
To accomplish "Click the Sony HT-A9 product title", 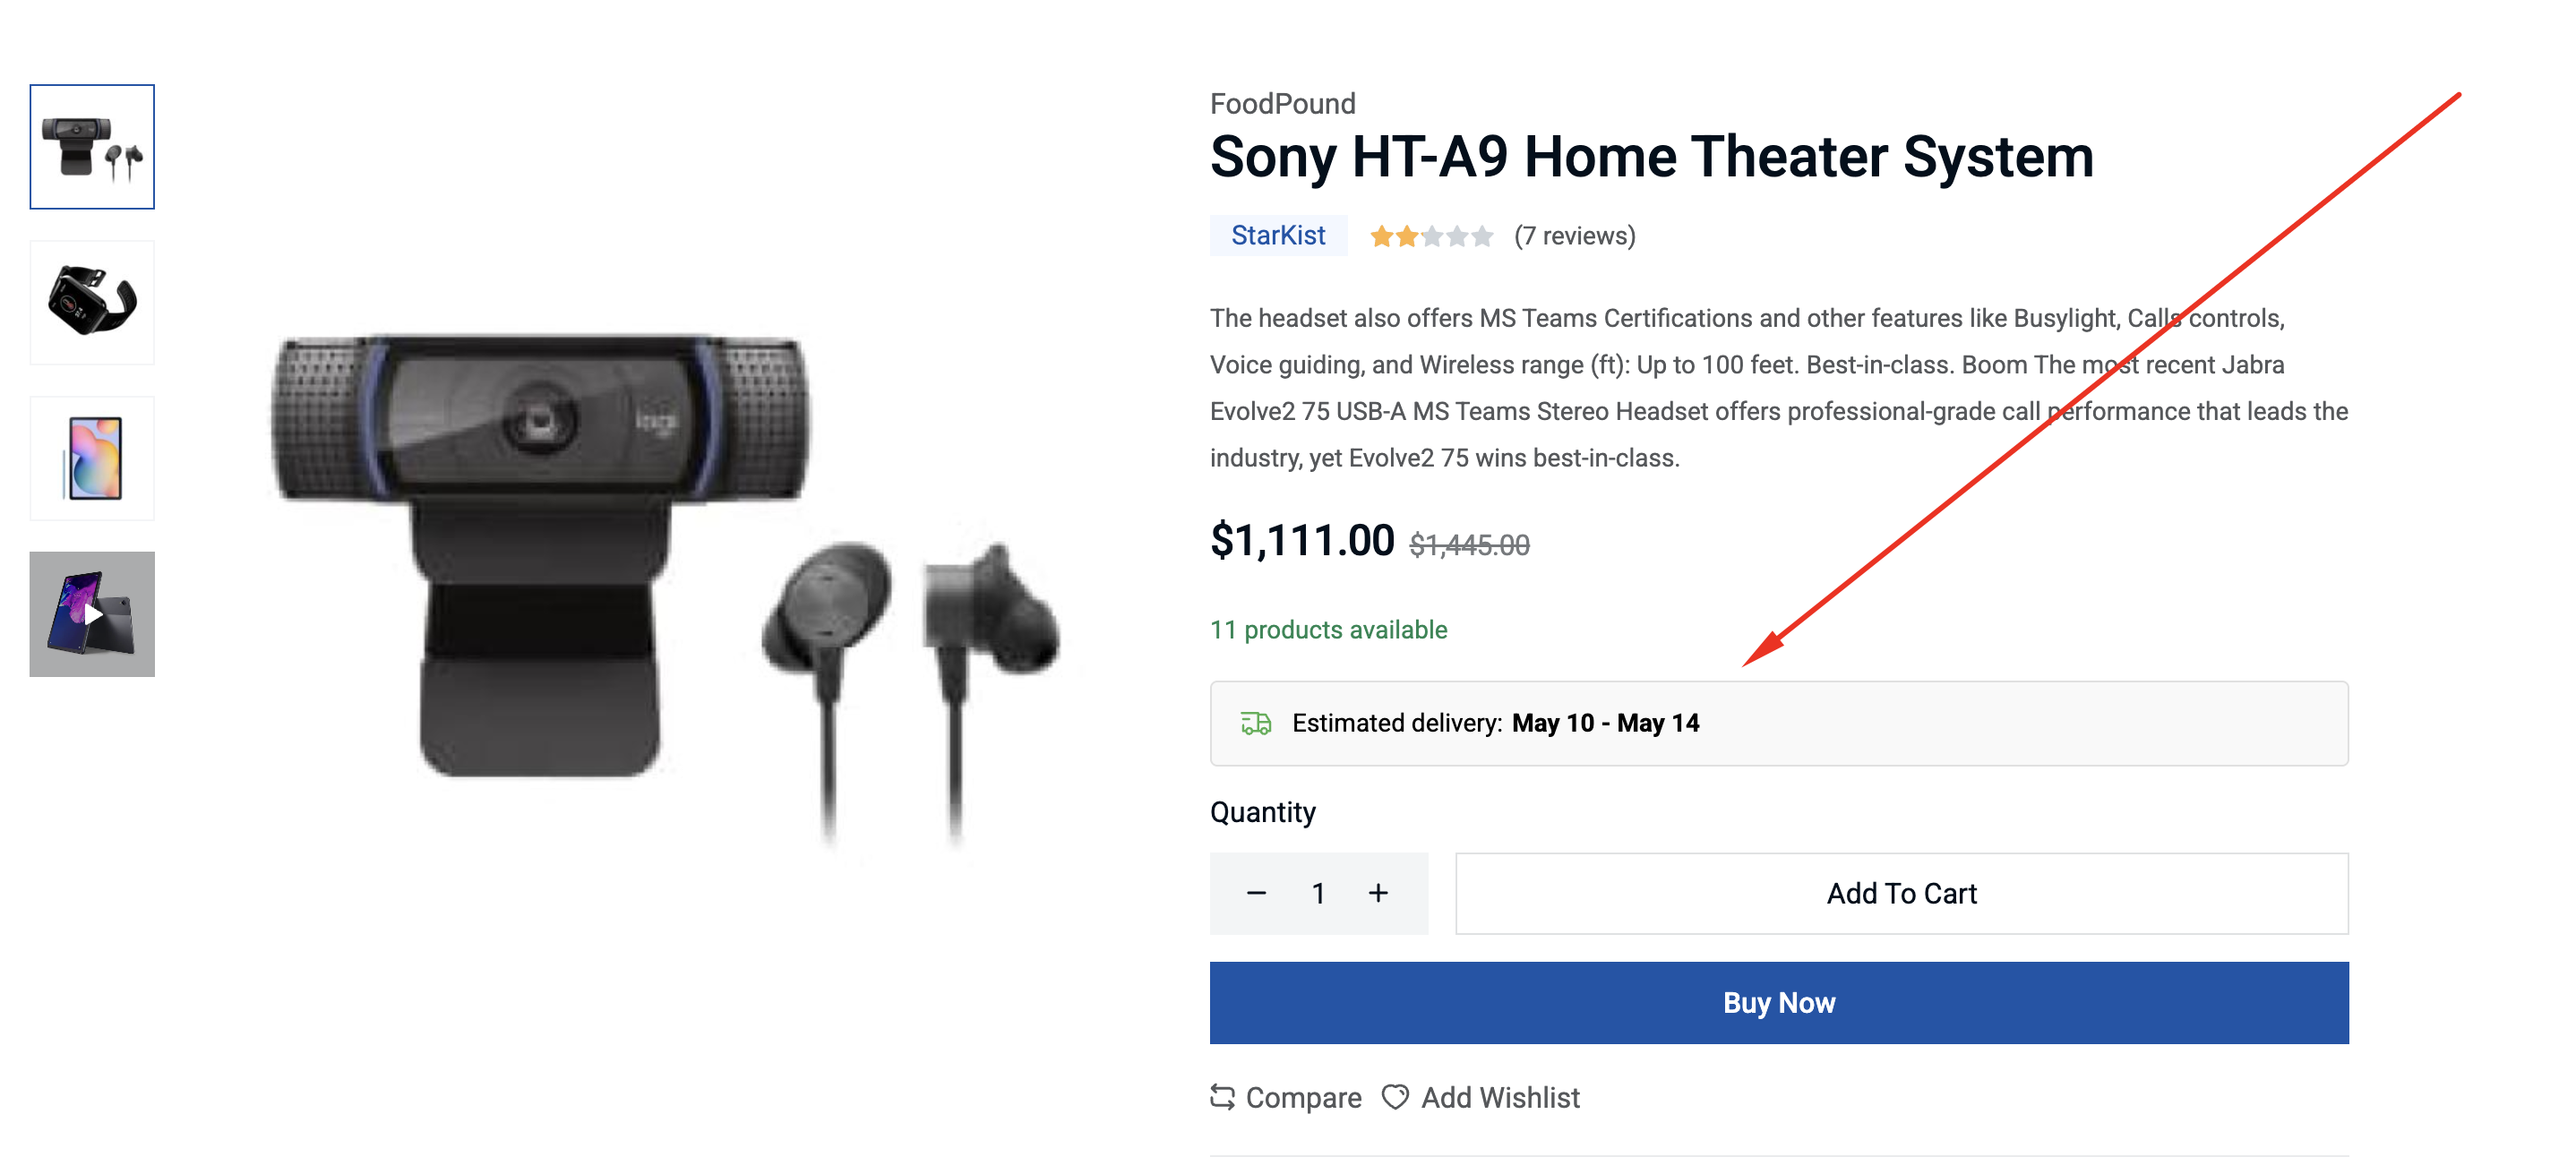I will point(1651,157).
